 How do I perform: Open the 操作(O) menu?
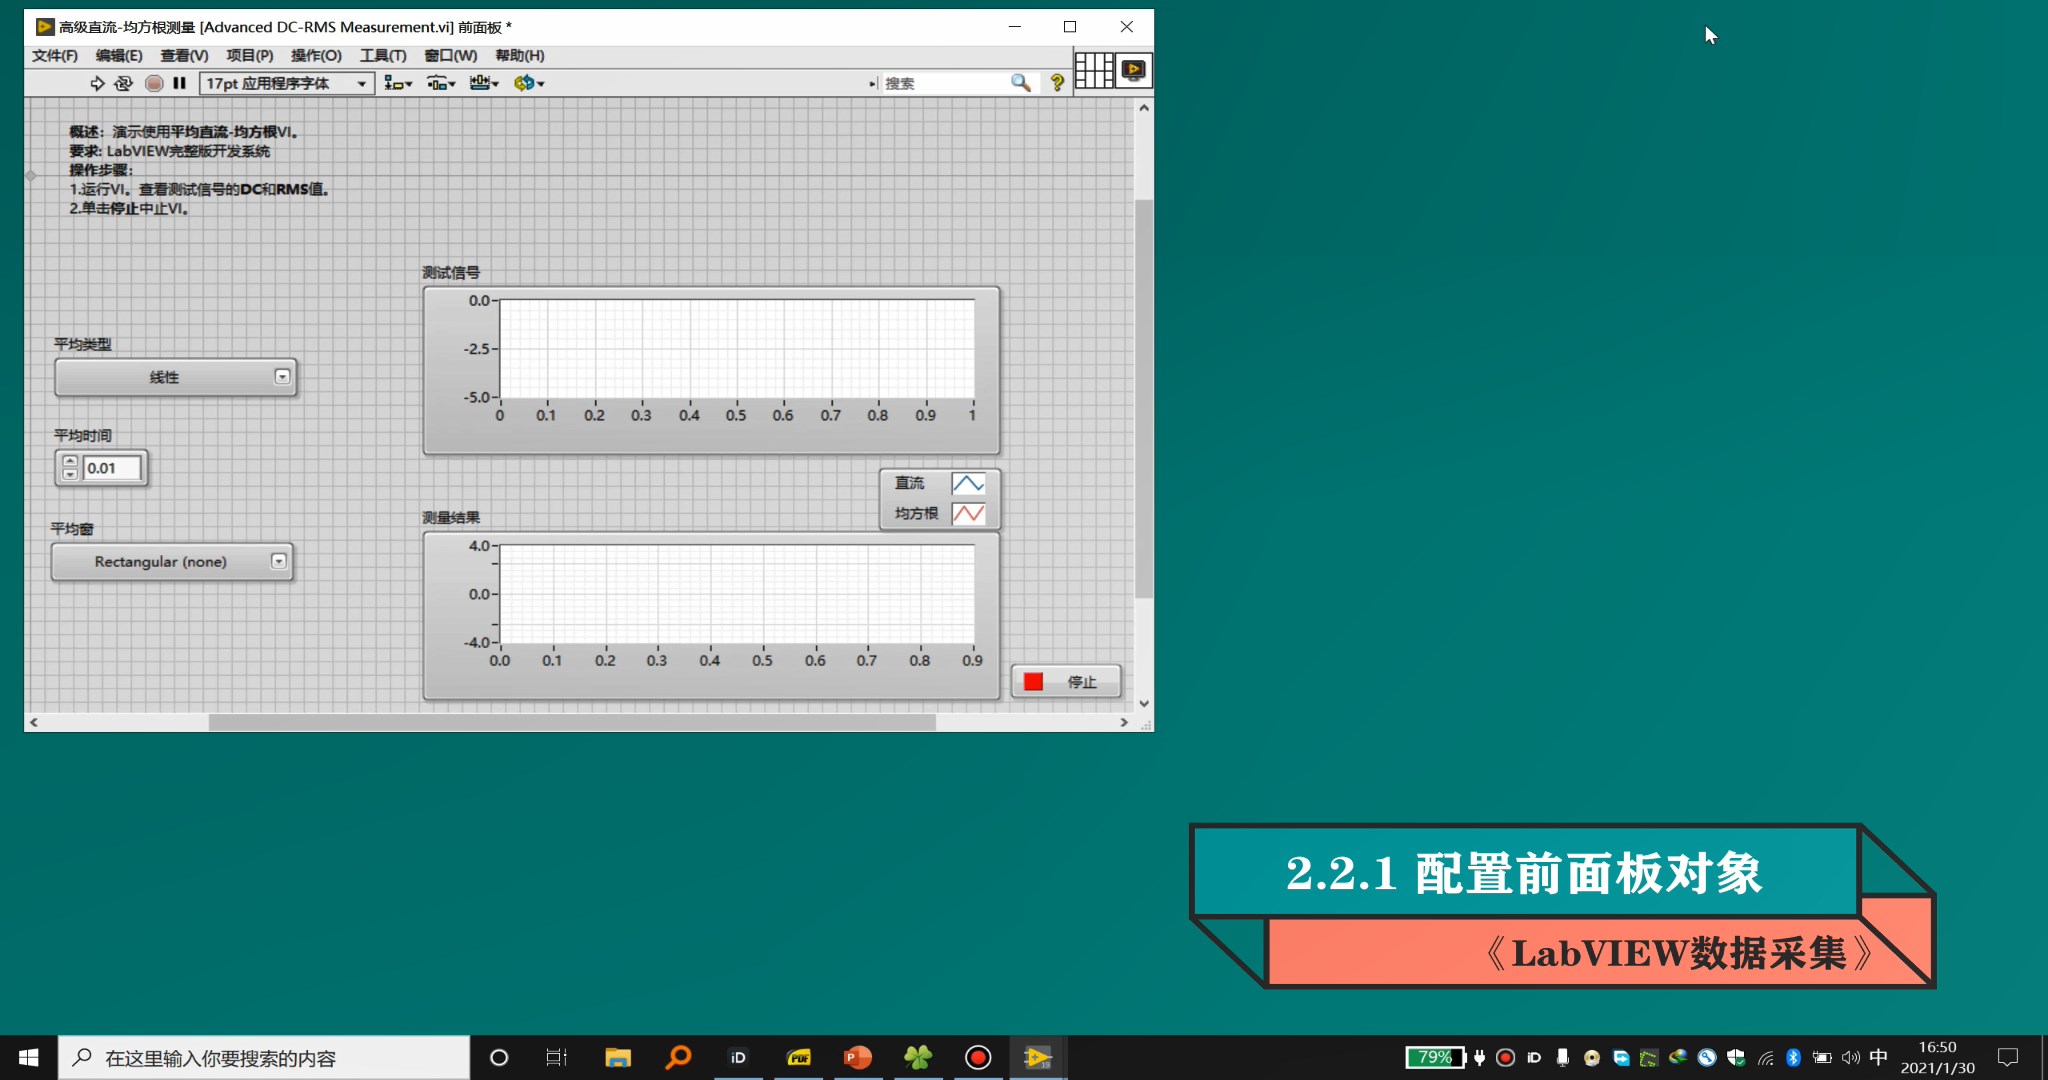pos(316,55)
